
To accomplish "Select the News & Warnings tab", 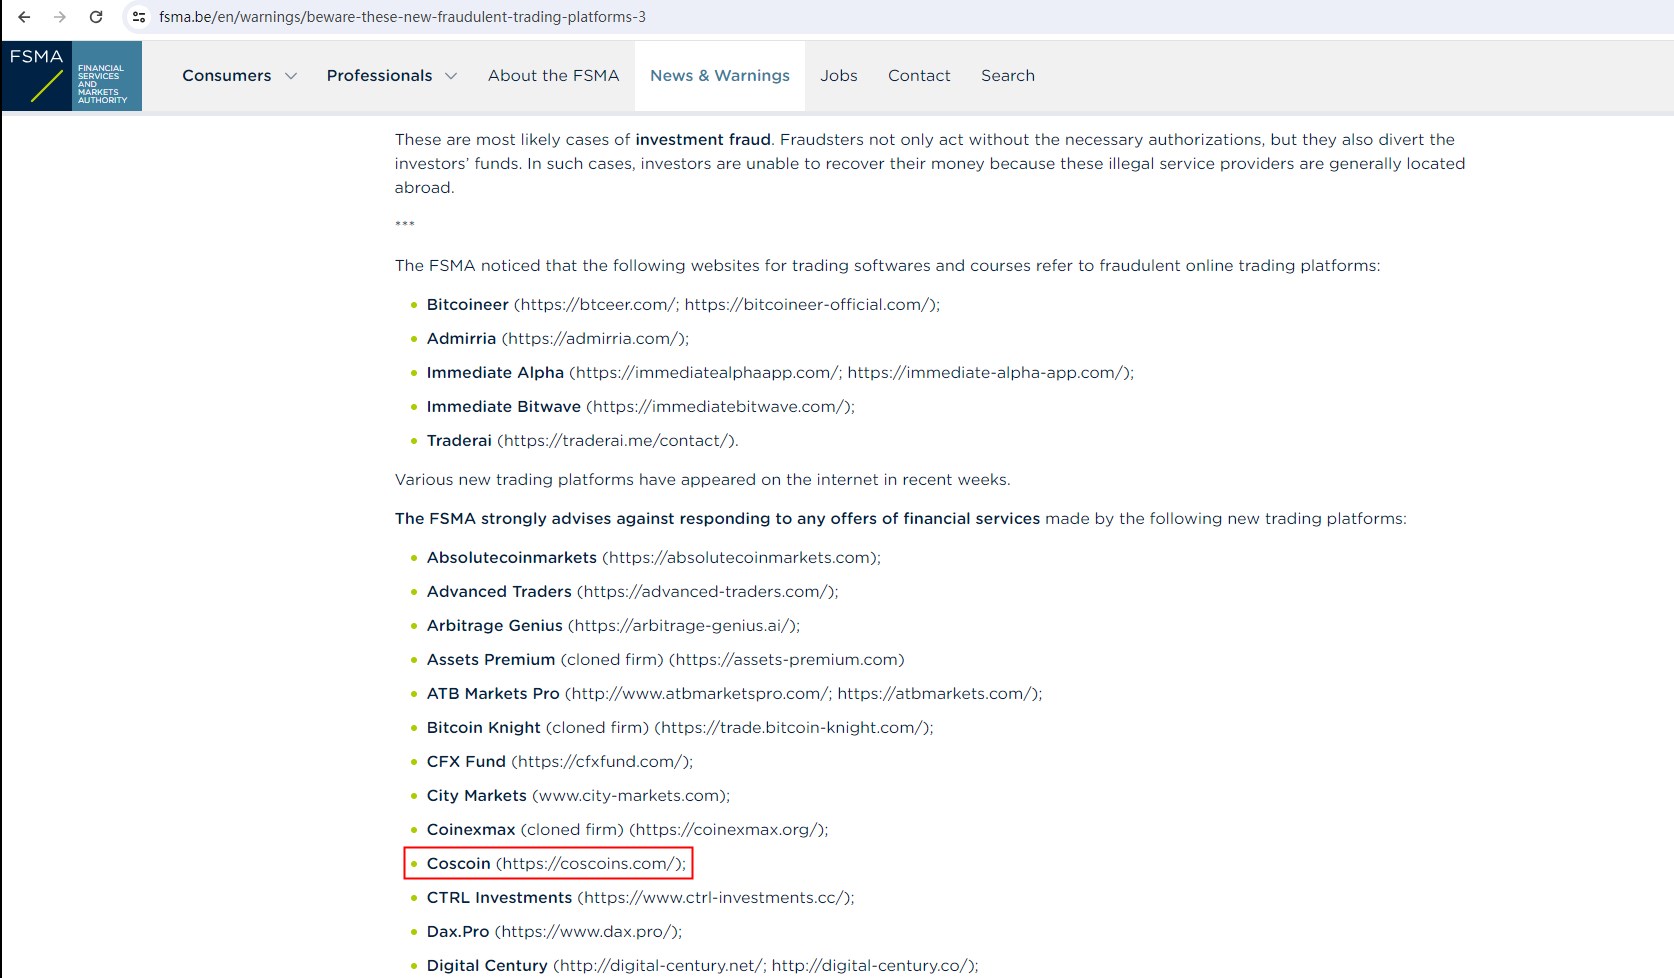I will pyautogui.click(x=719, y=76).
